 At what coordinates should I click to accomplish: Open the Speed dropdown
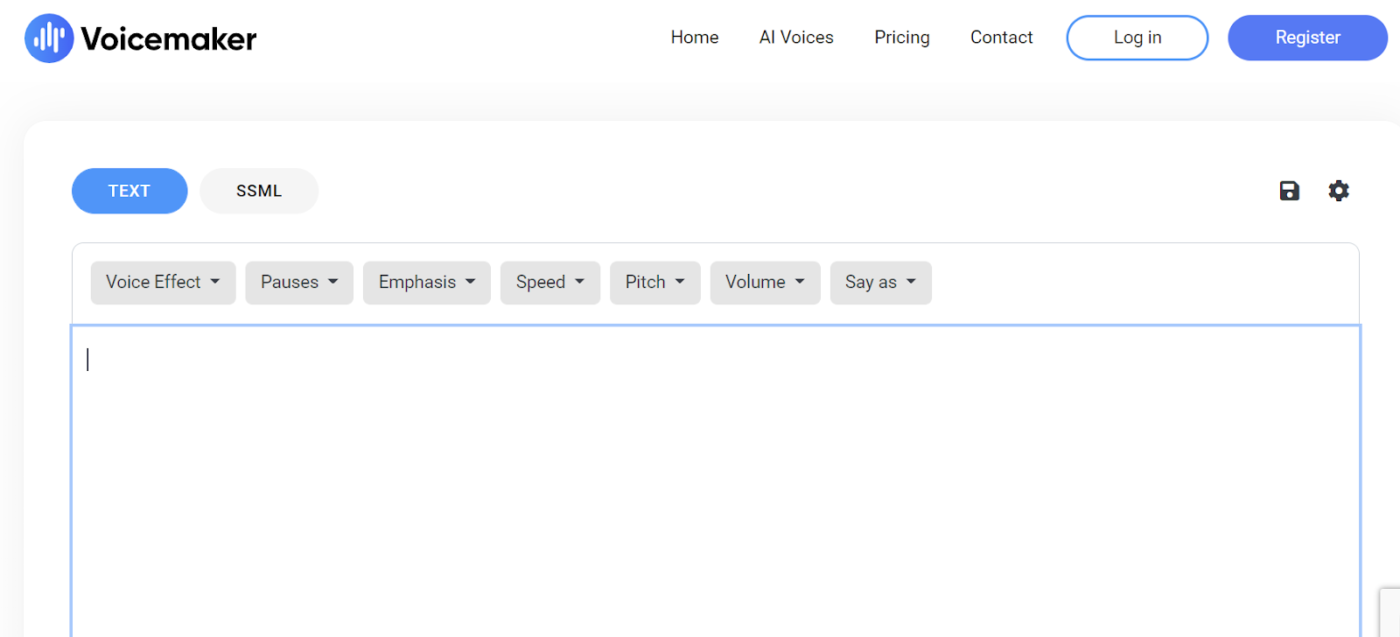[x=550, y=282]
